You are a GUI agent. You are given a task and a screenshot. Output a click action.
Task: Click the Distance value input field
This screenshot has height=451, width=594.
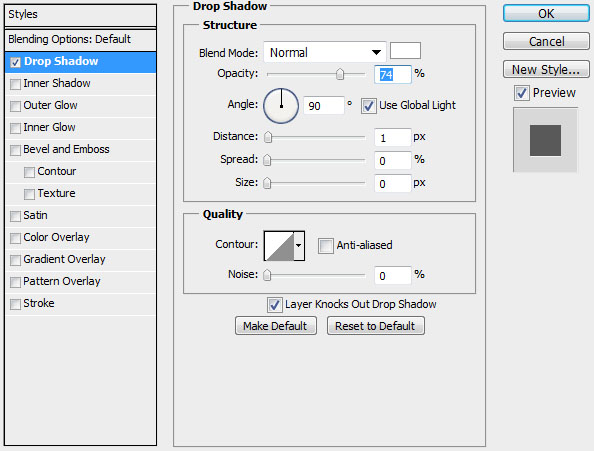(x=392, y=137)
